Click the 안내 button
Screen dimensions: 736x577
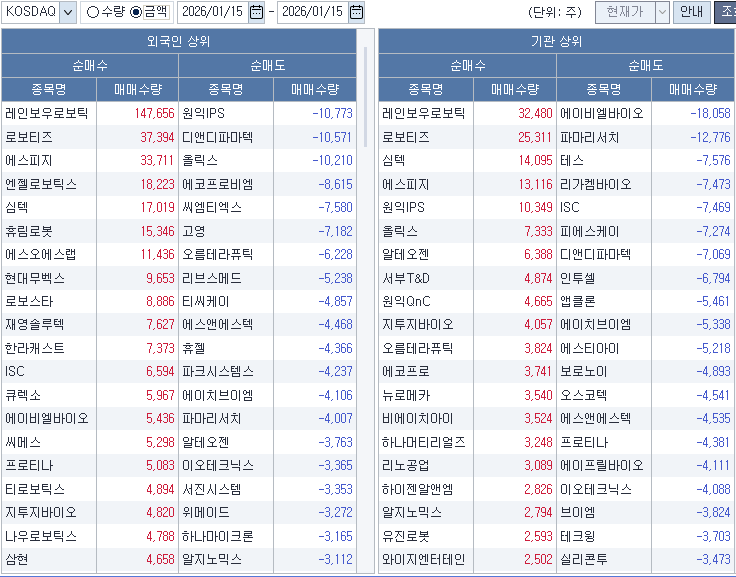point(691,12)
